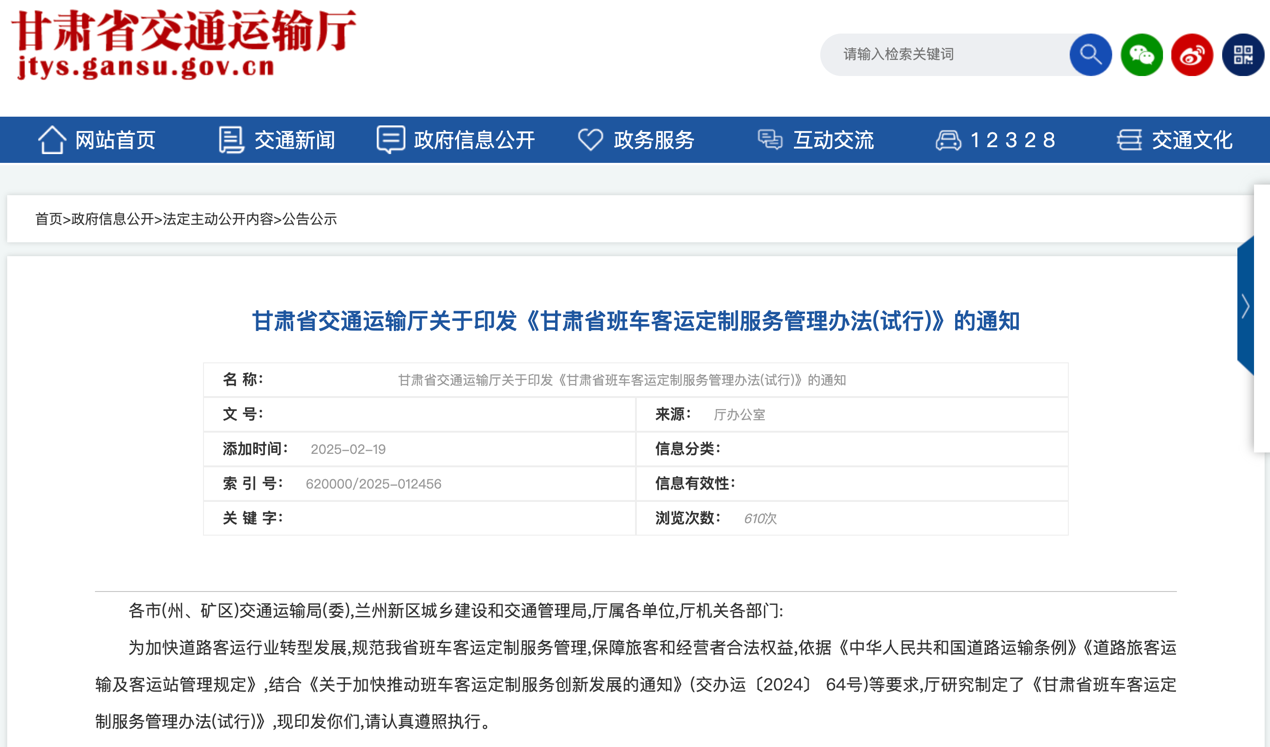The height and width of the screenshot is (747, 1270).
Task: Show the QR code icon
Action: click(x=1243, y=55)
